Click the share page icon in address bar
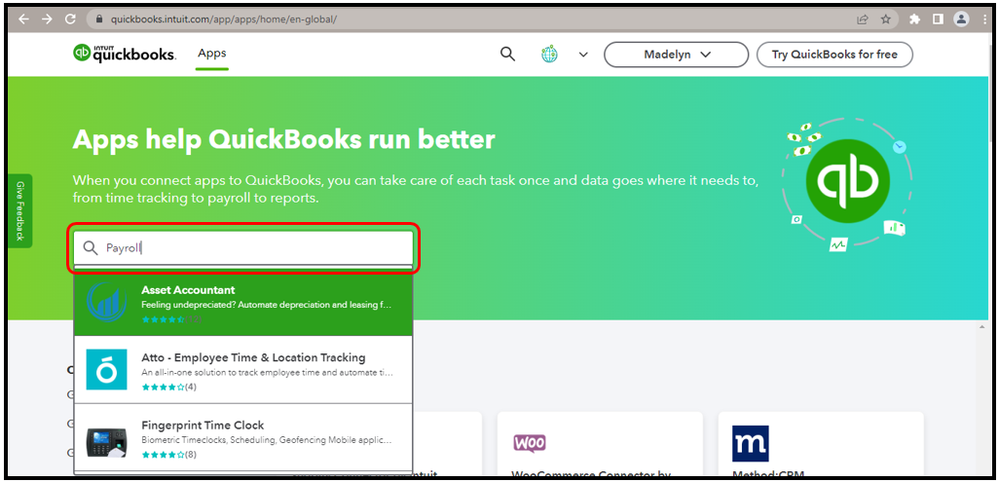The image size is (999, 483). 862,19
